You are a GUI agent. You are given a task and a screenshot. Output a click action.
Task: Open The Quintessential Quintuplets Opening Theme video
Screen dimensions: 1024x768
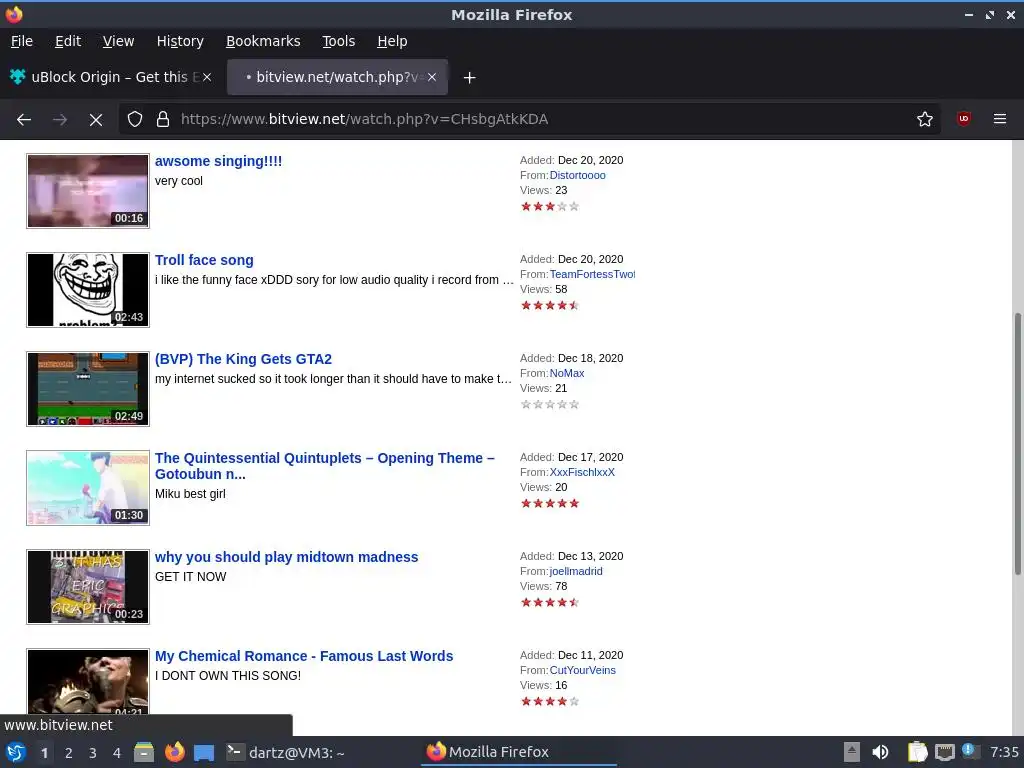point(325,466)
